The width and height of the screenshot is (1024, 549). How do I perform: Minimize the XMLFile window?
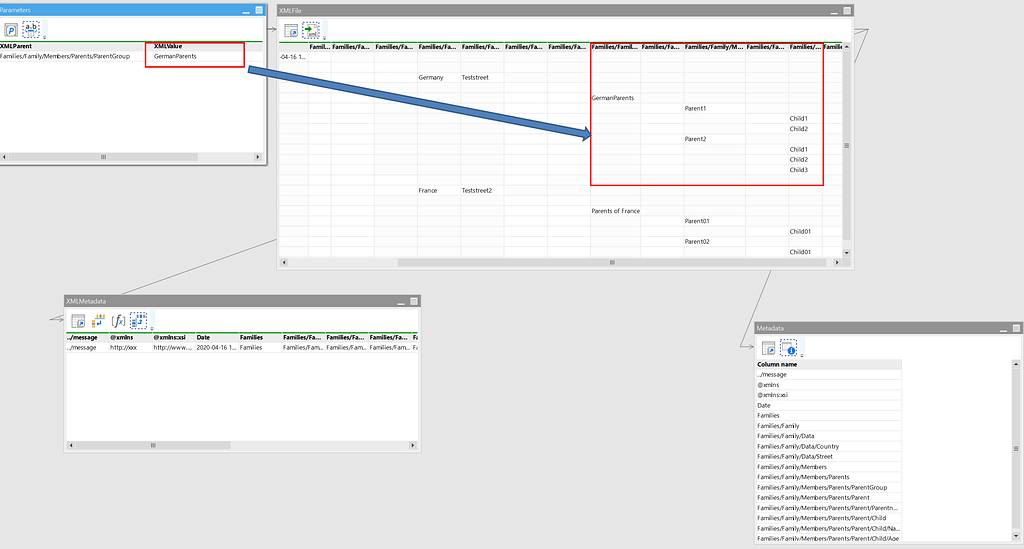coord(834,12)
